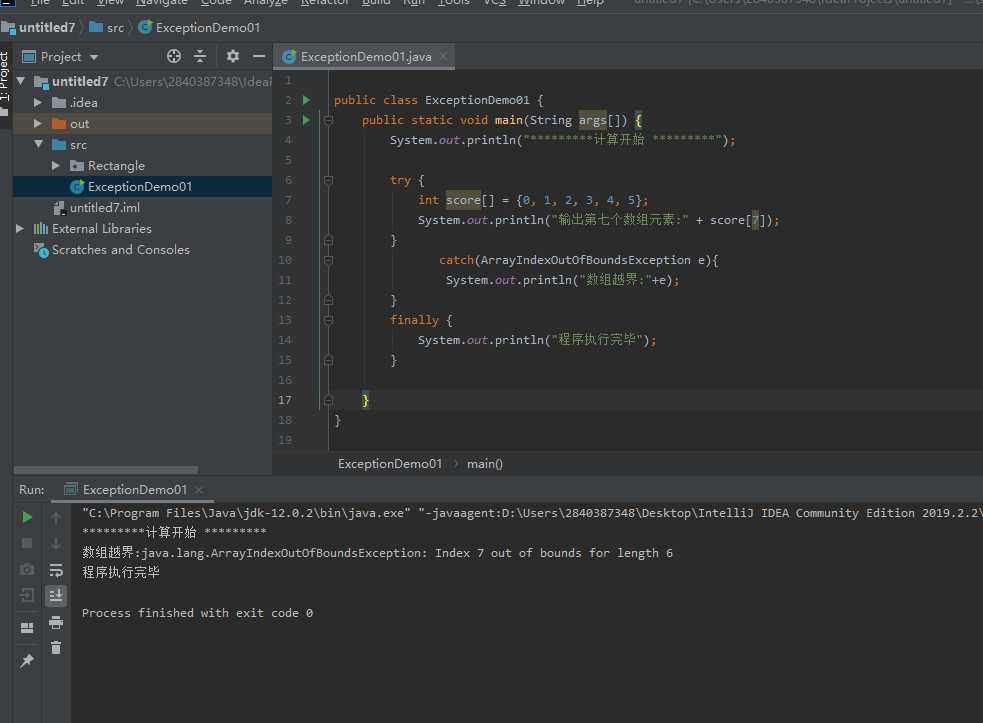
Task: Click line number 17 in gutter
Action: pos(285,400)
